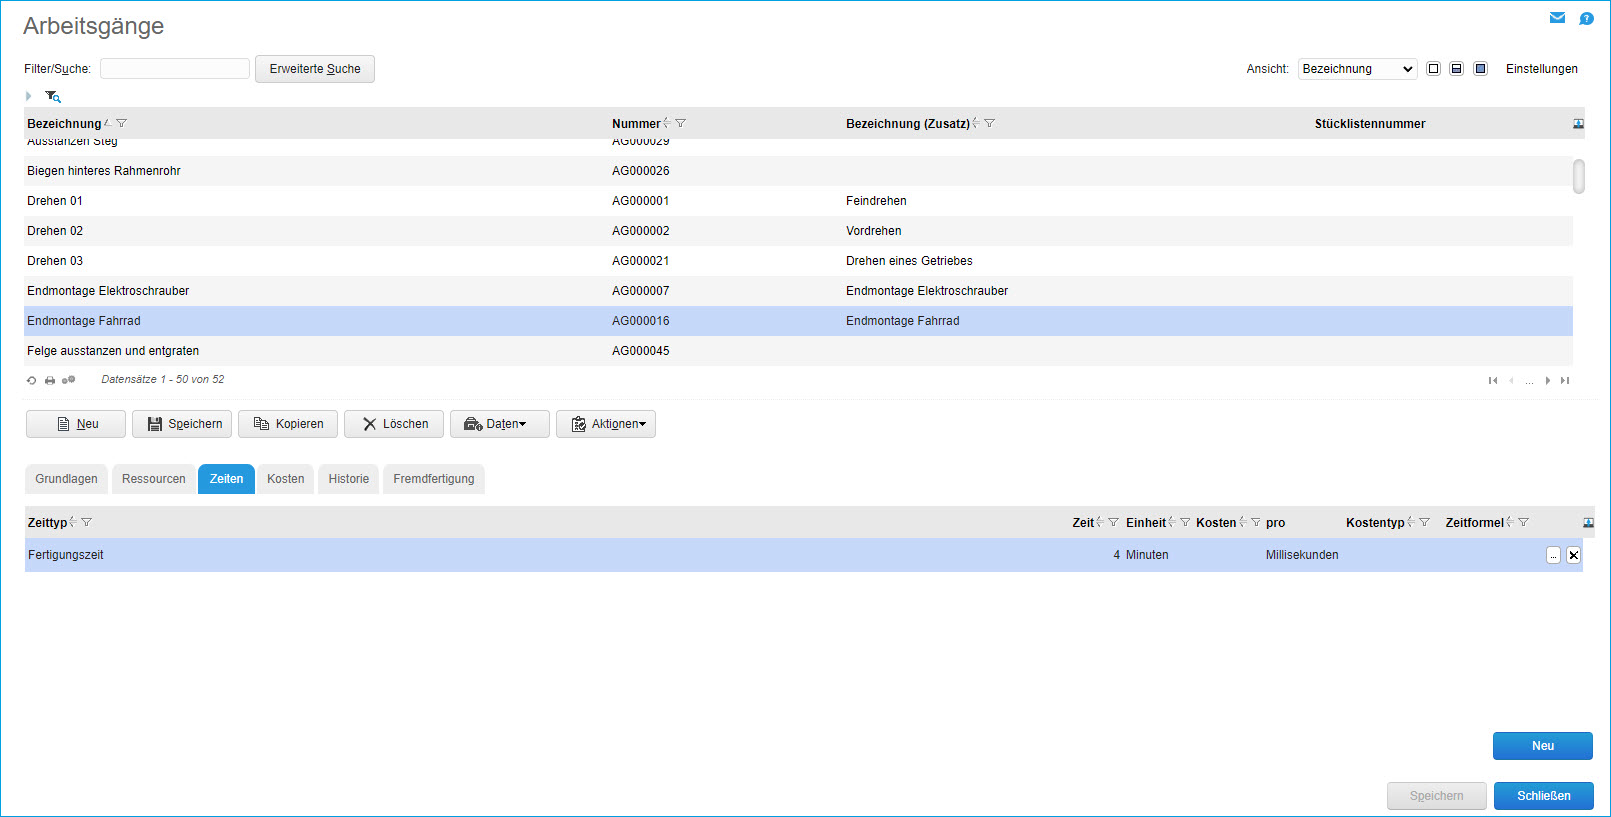The width and height of the screenshot is (1611, 817).
Task: Switch to the empty single-pane view layout
Action: coord(1433,69)
